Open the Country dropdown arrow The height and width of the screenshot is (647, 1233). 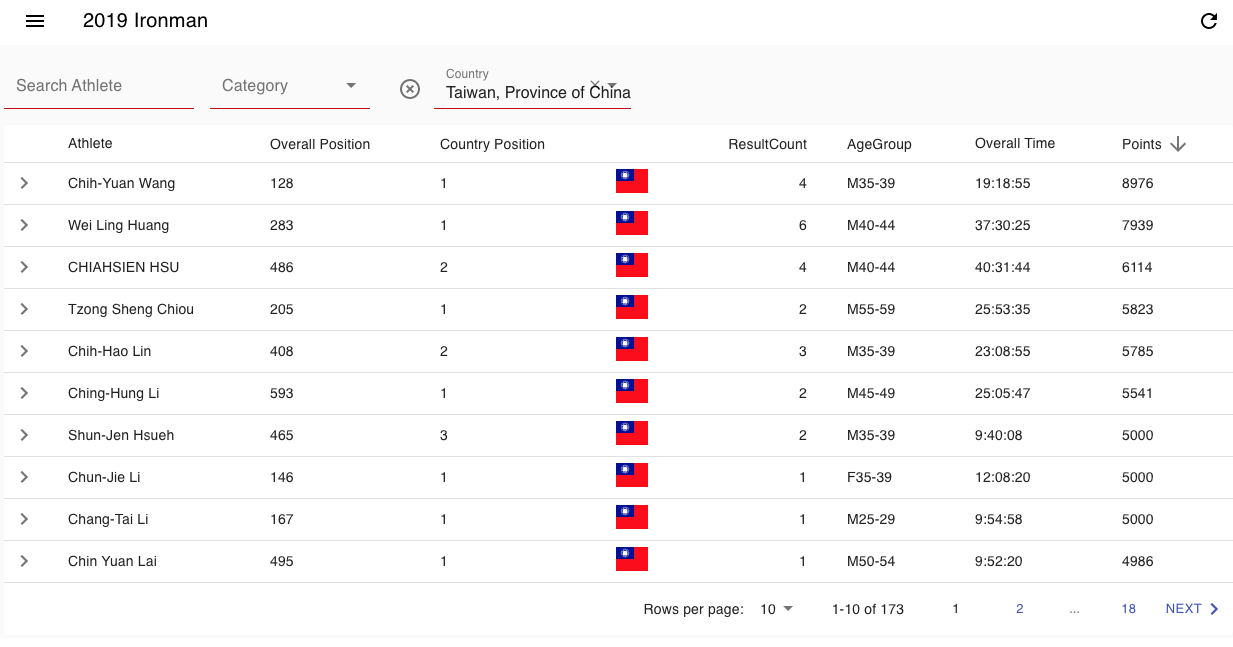pos(612,85)
